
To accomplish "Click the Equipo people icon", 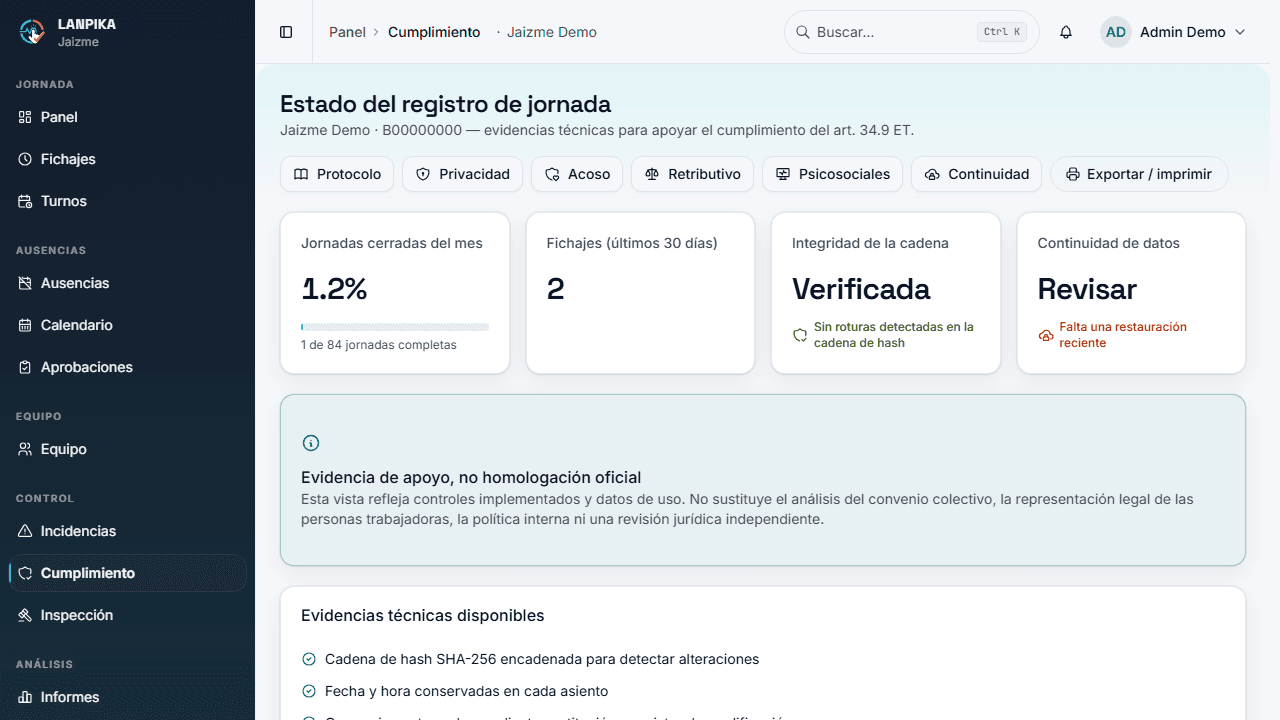I will (25, 449).
